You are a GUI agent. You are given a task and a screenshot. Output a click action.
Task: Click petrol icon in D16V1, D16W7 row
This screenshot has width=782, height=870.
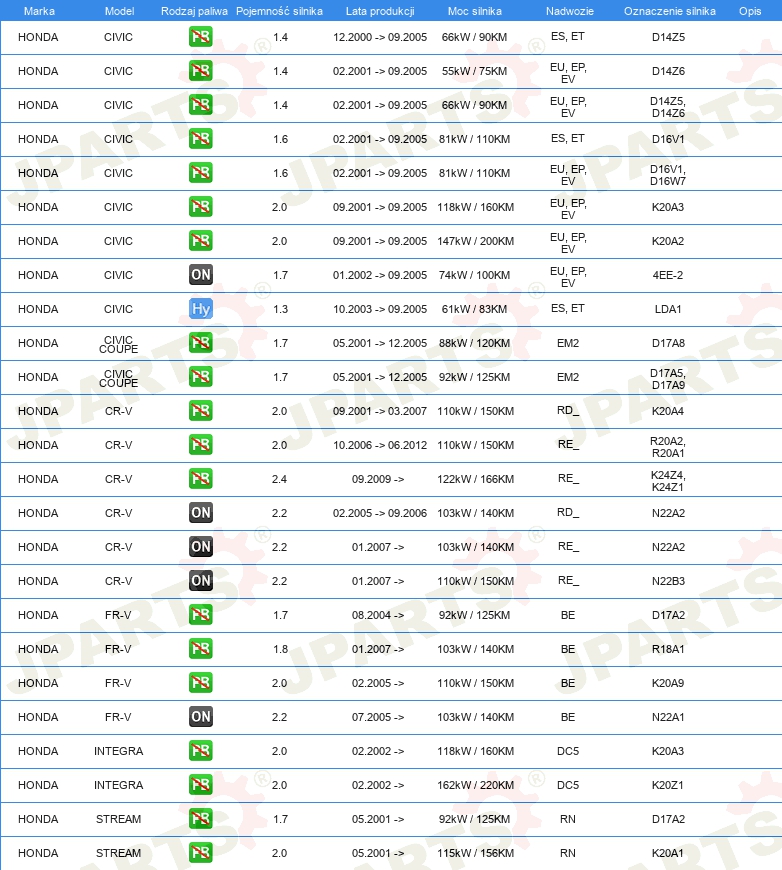[200, 173]
